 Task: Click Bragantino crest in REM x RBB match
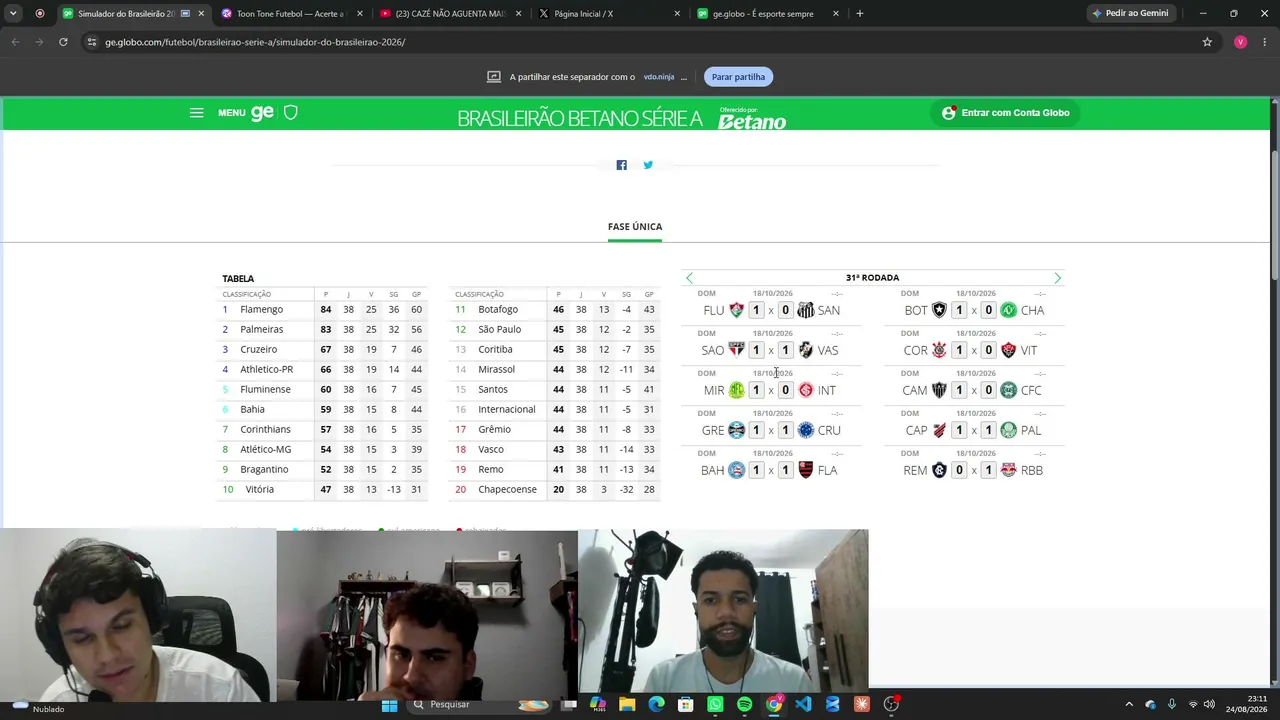click(1009, 470)
